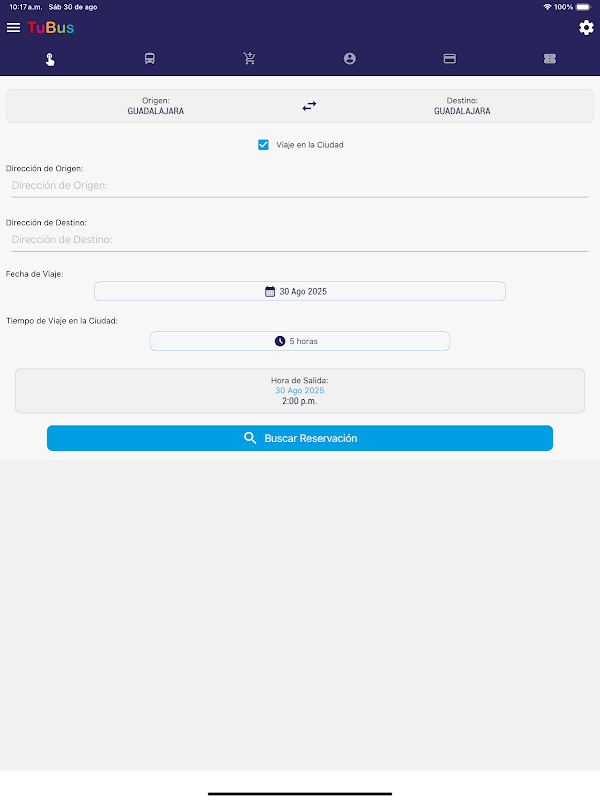600x800 pixels.
Task: Open Destino GUADALAJARA selector
Action: coord(462,106)
